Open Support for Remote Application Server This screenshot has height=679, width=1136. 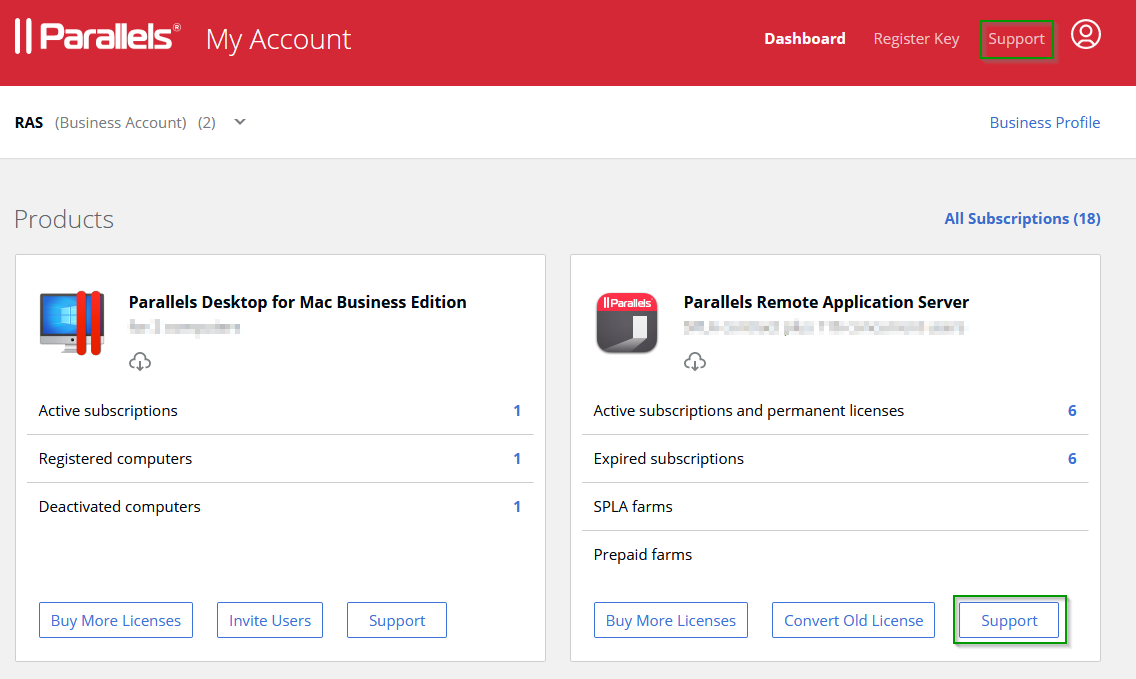click(1008, 620)
